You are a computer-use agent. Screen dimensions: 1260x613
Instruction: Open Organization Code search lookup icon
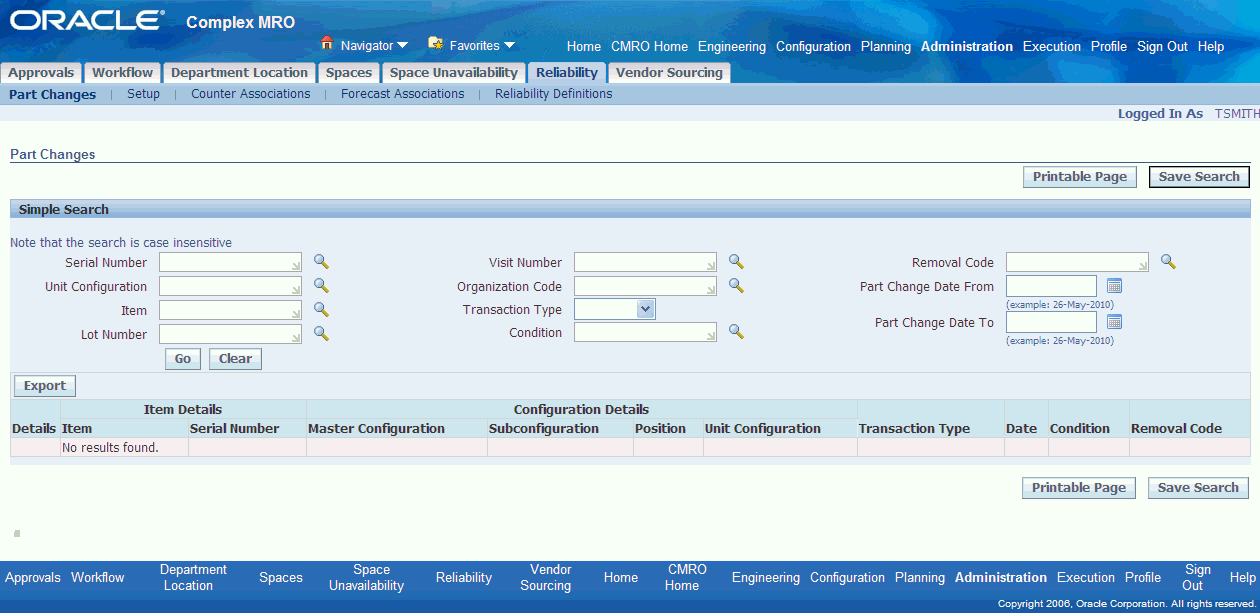click(736, 286)
